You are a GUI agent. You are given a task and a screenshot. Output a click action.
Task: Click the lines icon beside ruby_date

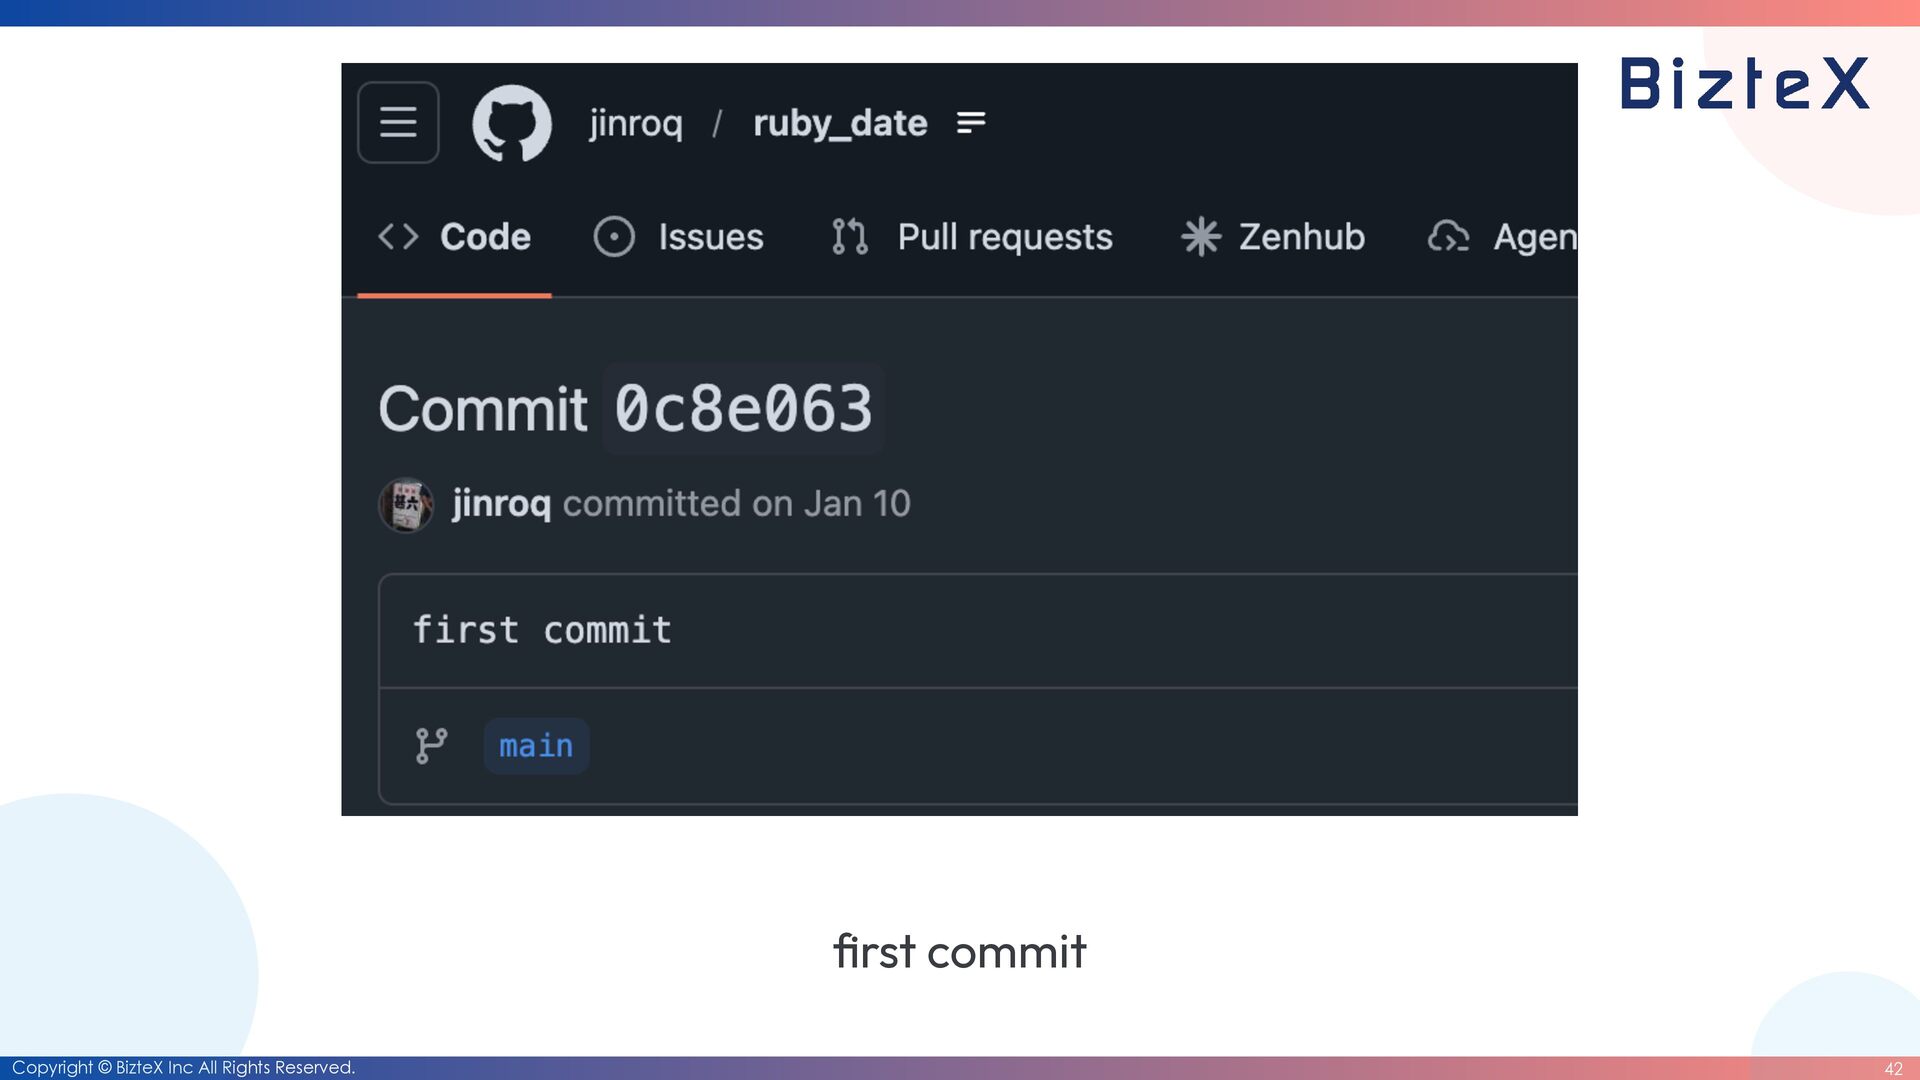pyautogui.click(x=971, y=122)
